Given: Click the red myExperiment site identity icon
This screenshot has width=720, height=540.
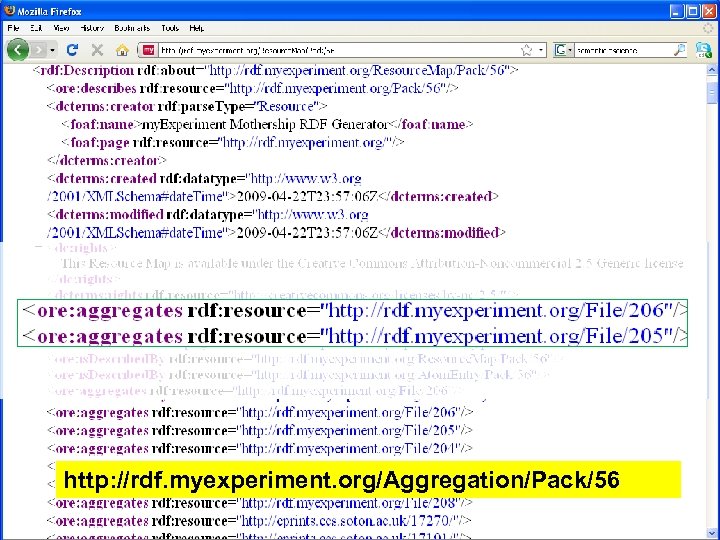Looking at the screenshot, I should 148,50.
